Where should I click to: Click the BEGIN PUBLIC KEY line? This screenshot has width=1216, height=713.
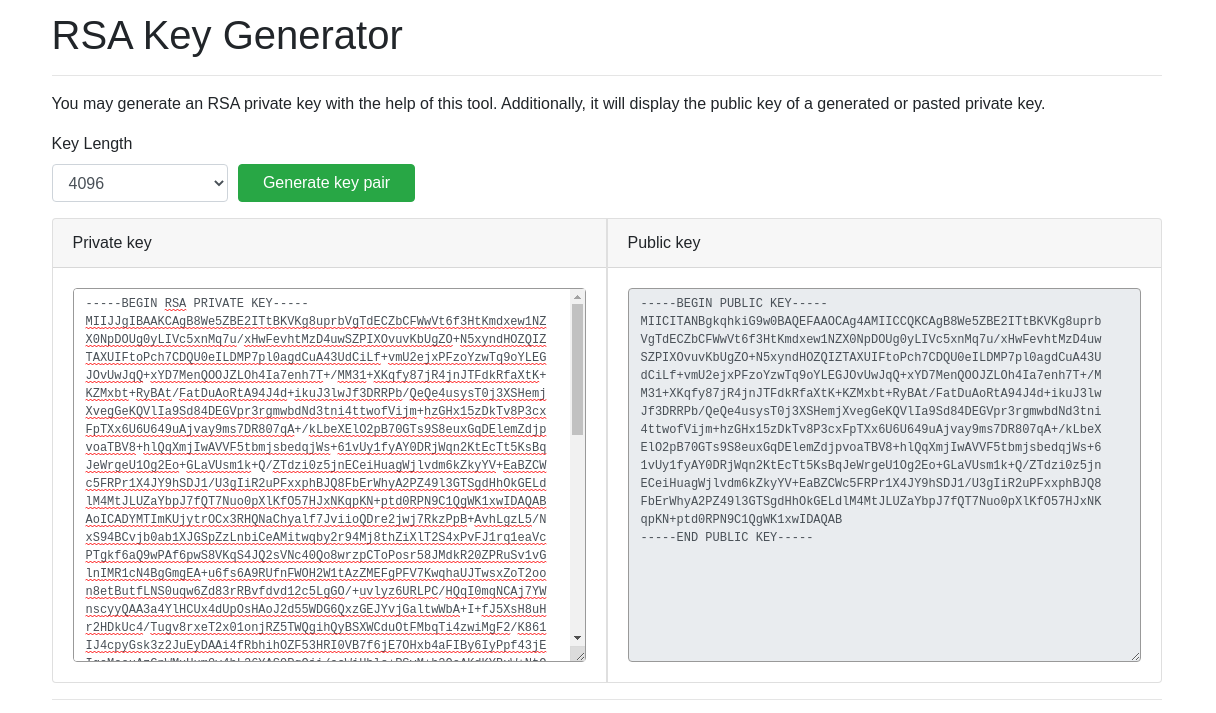click(734, 304)
